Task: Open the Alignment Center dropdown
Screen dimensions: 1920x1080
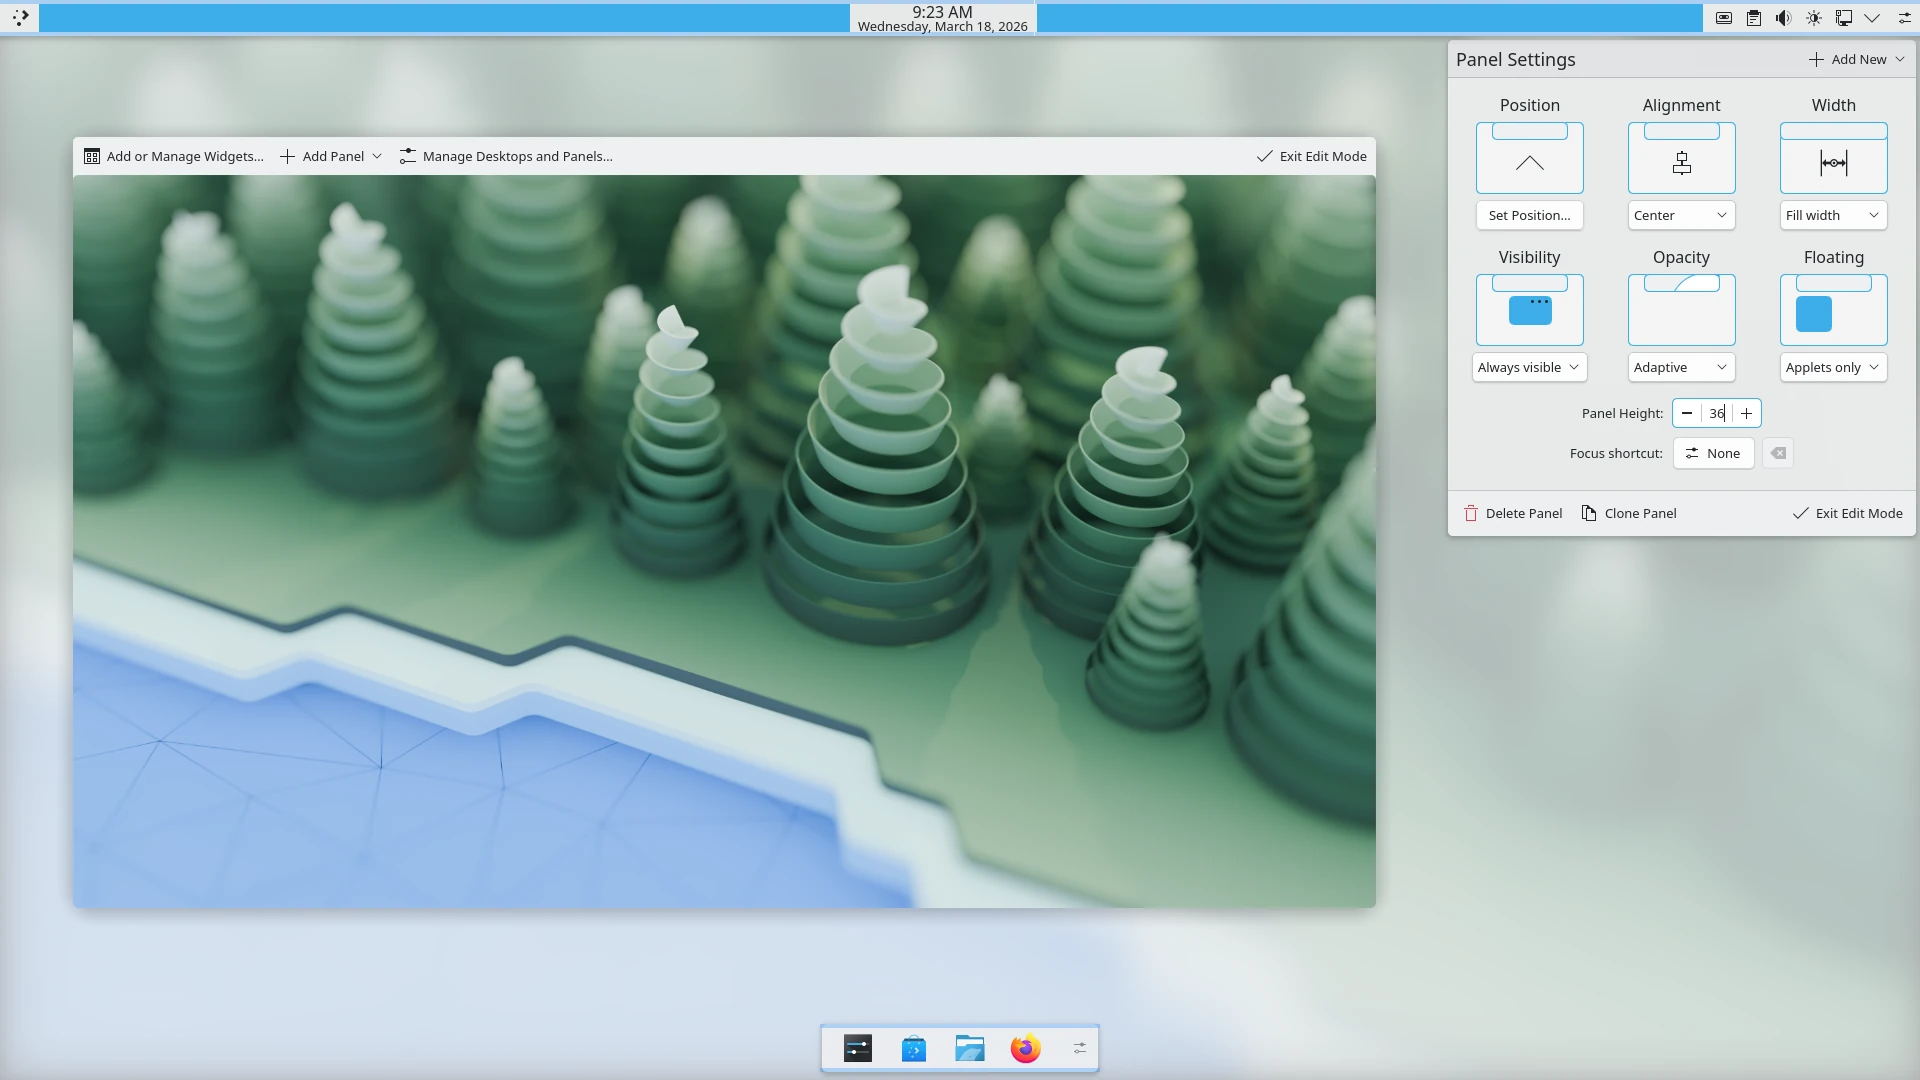Action: [x=1682, y=215]
